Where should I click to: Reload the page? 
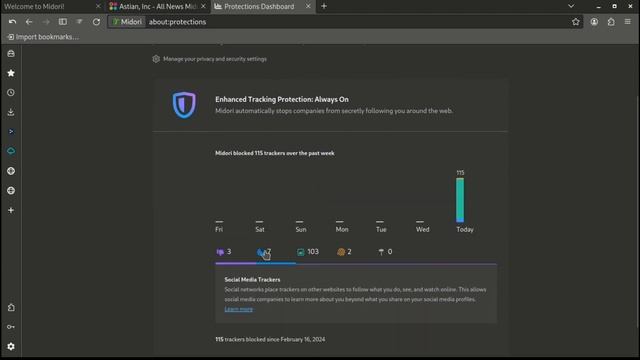click(96, 22)
